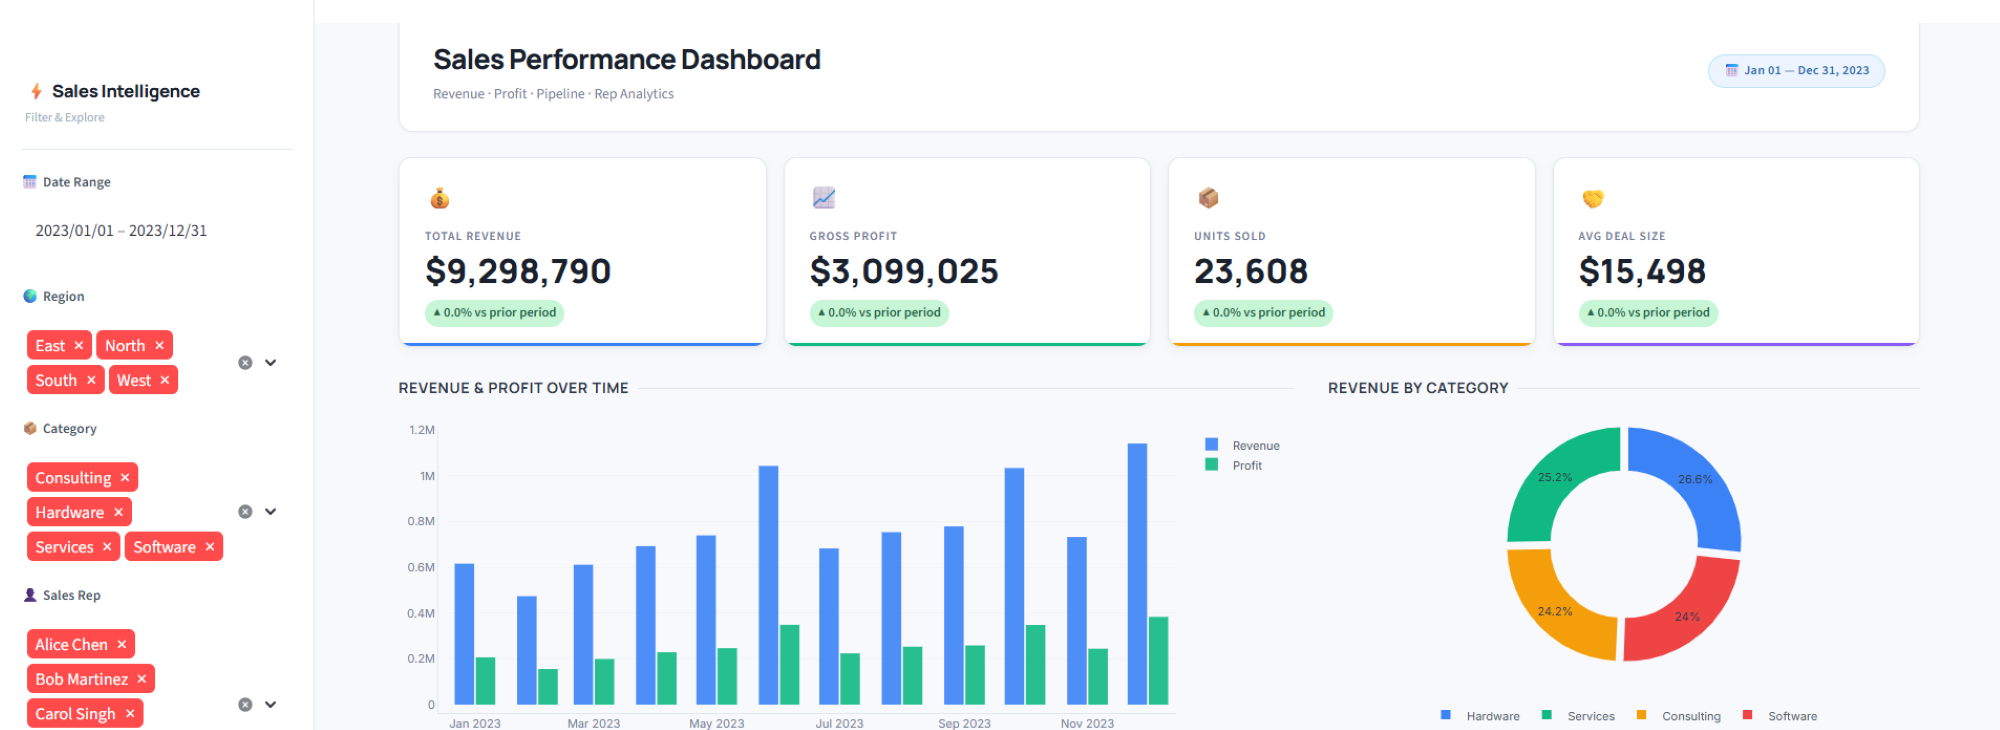This screenshot has height=730, width=2000.
Task: Click the Software red legend swatch
Action: 1748,715
